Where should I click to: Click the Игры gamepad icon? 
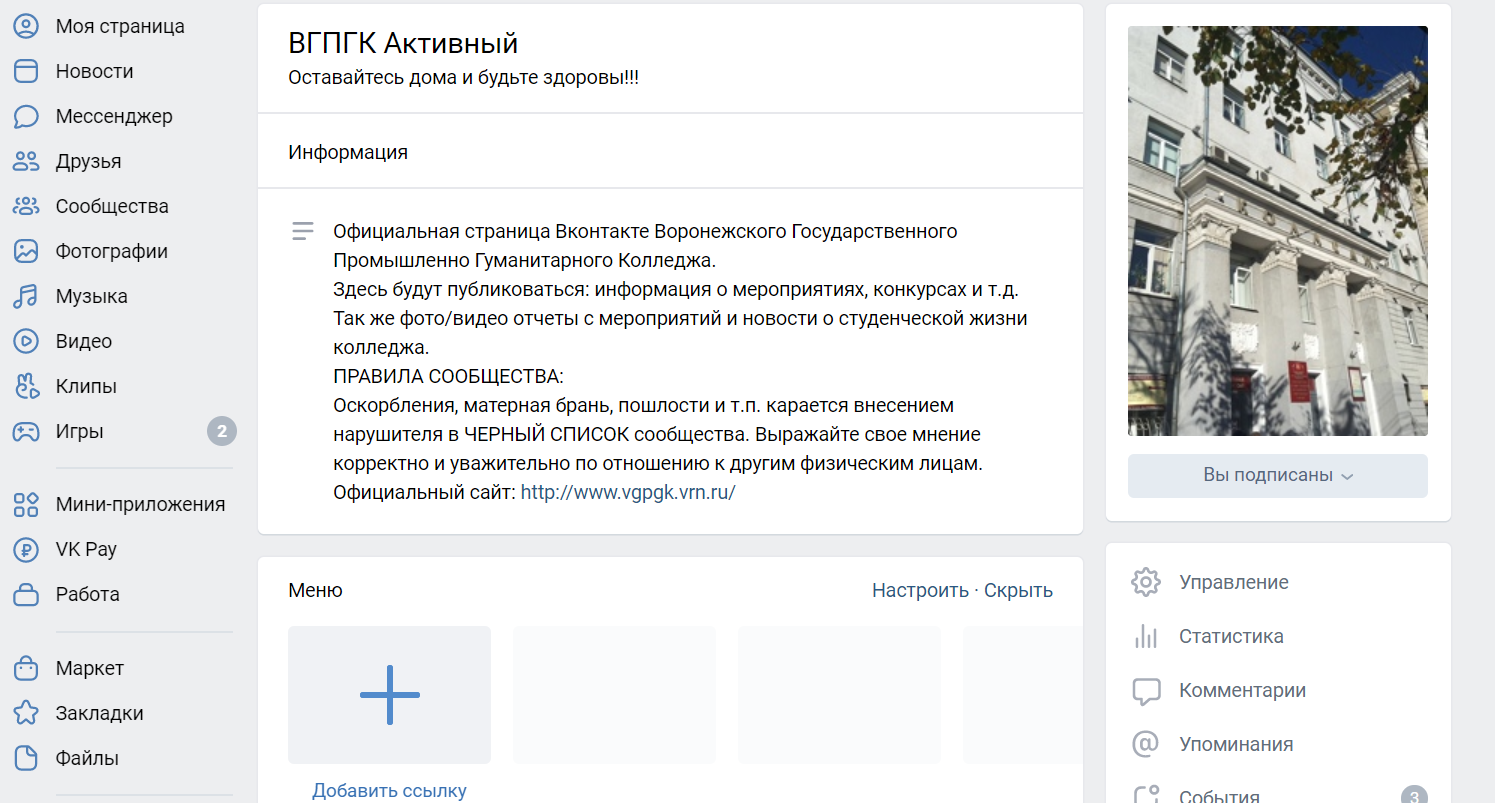26,431
